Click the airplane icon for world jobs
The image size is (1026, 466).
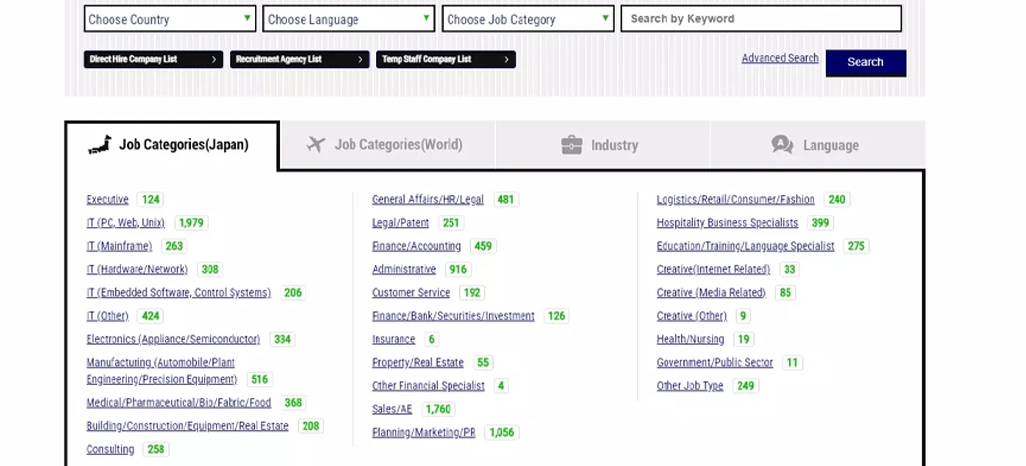(x=317, y=145)
